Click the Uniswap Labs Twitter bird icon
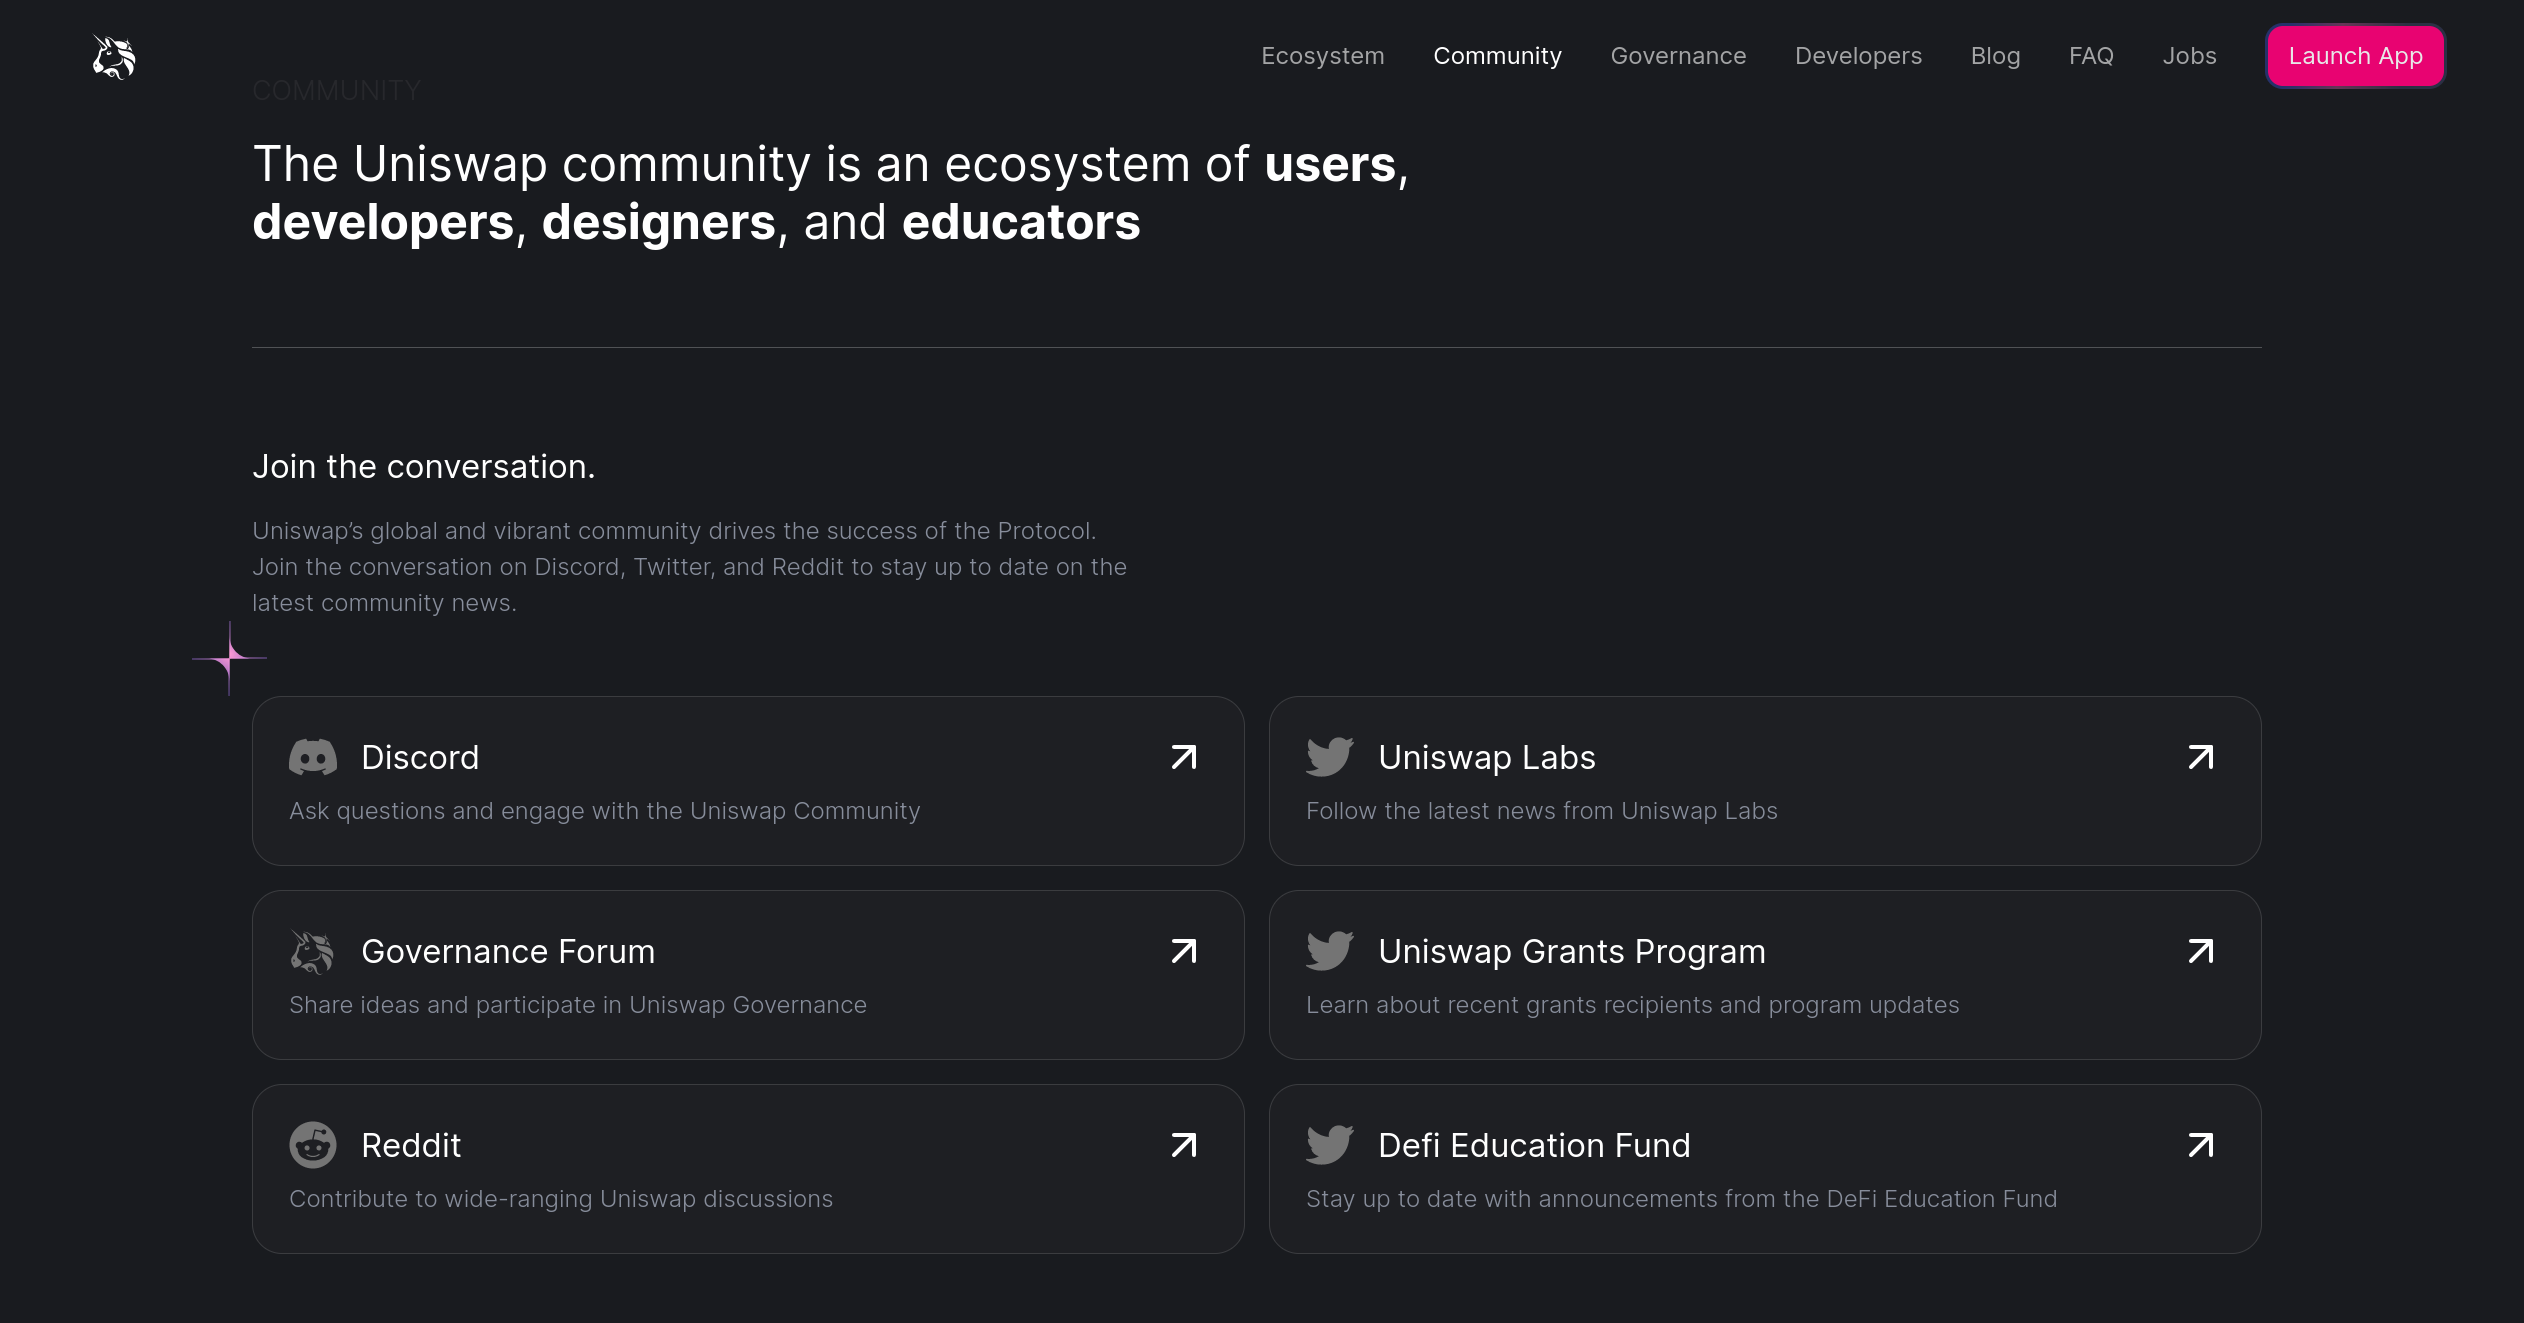This screenshot has height=1323, width=2524. click(x=1329, y=757)
